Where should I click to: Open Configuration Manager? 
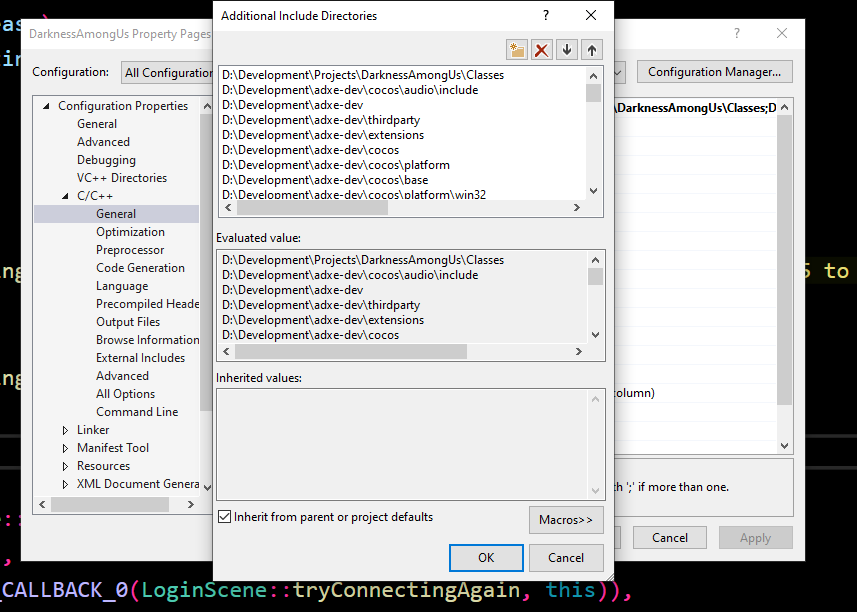pyautogui.click(x=714, y=72)
